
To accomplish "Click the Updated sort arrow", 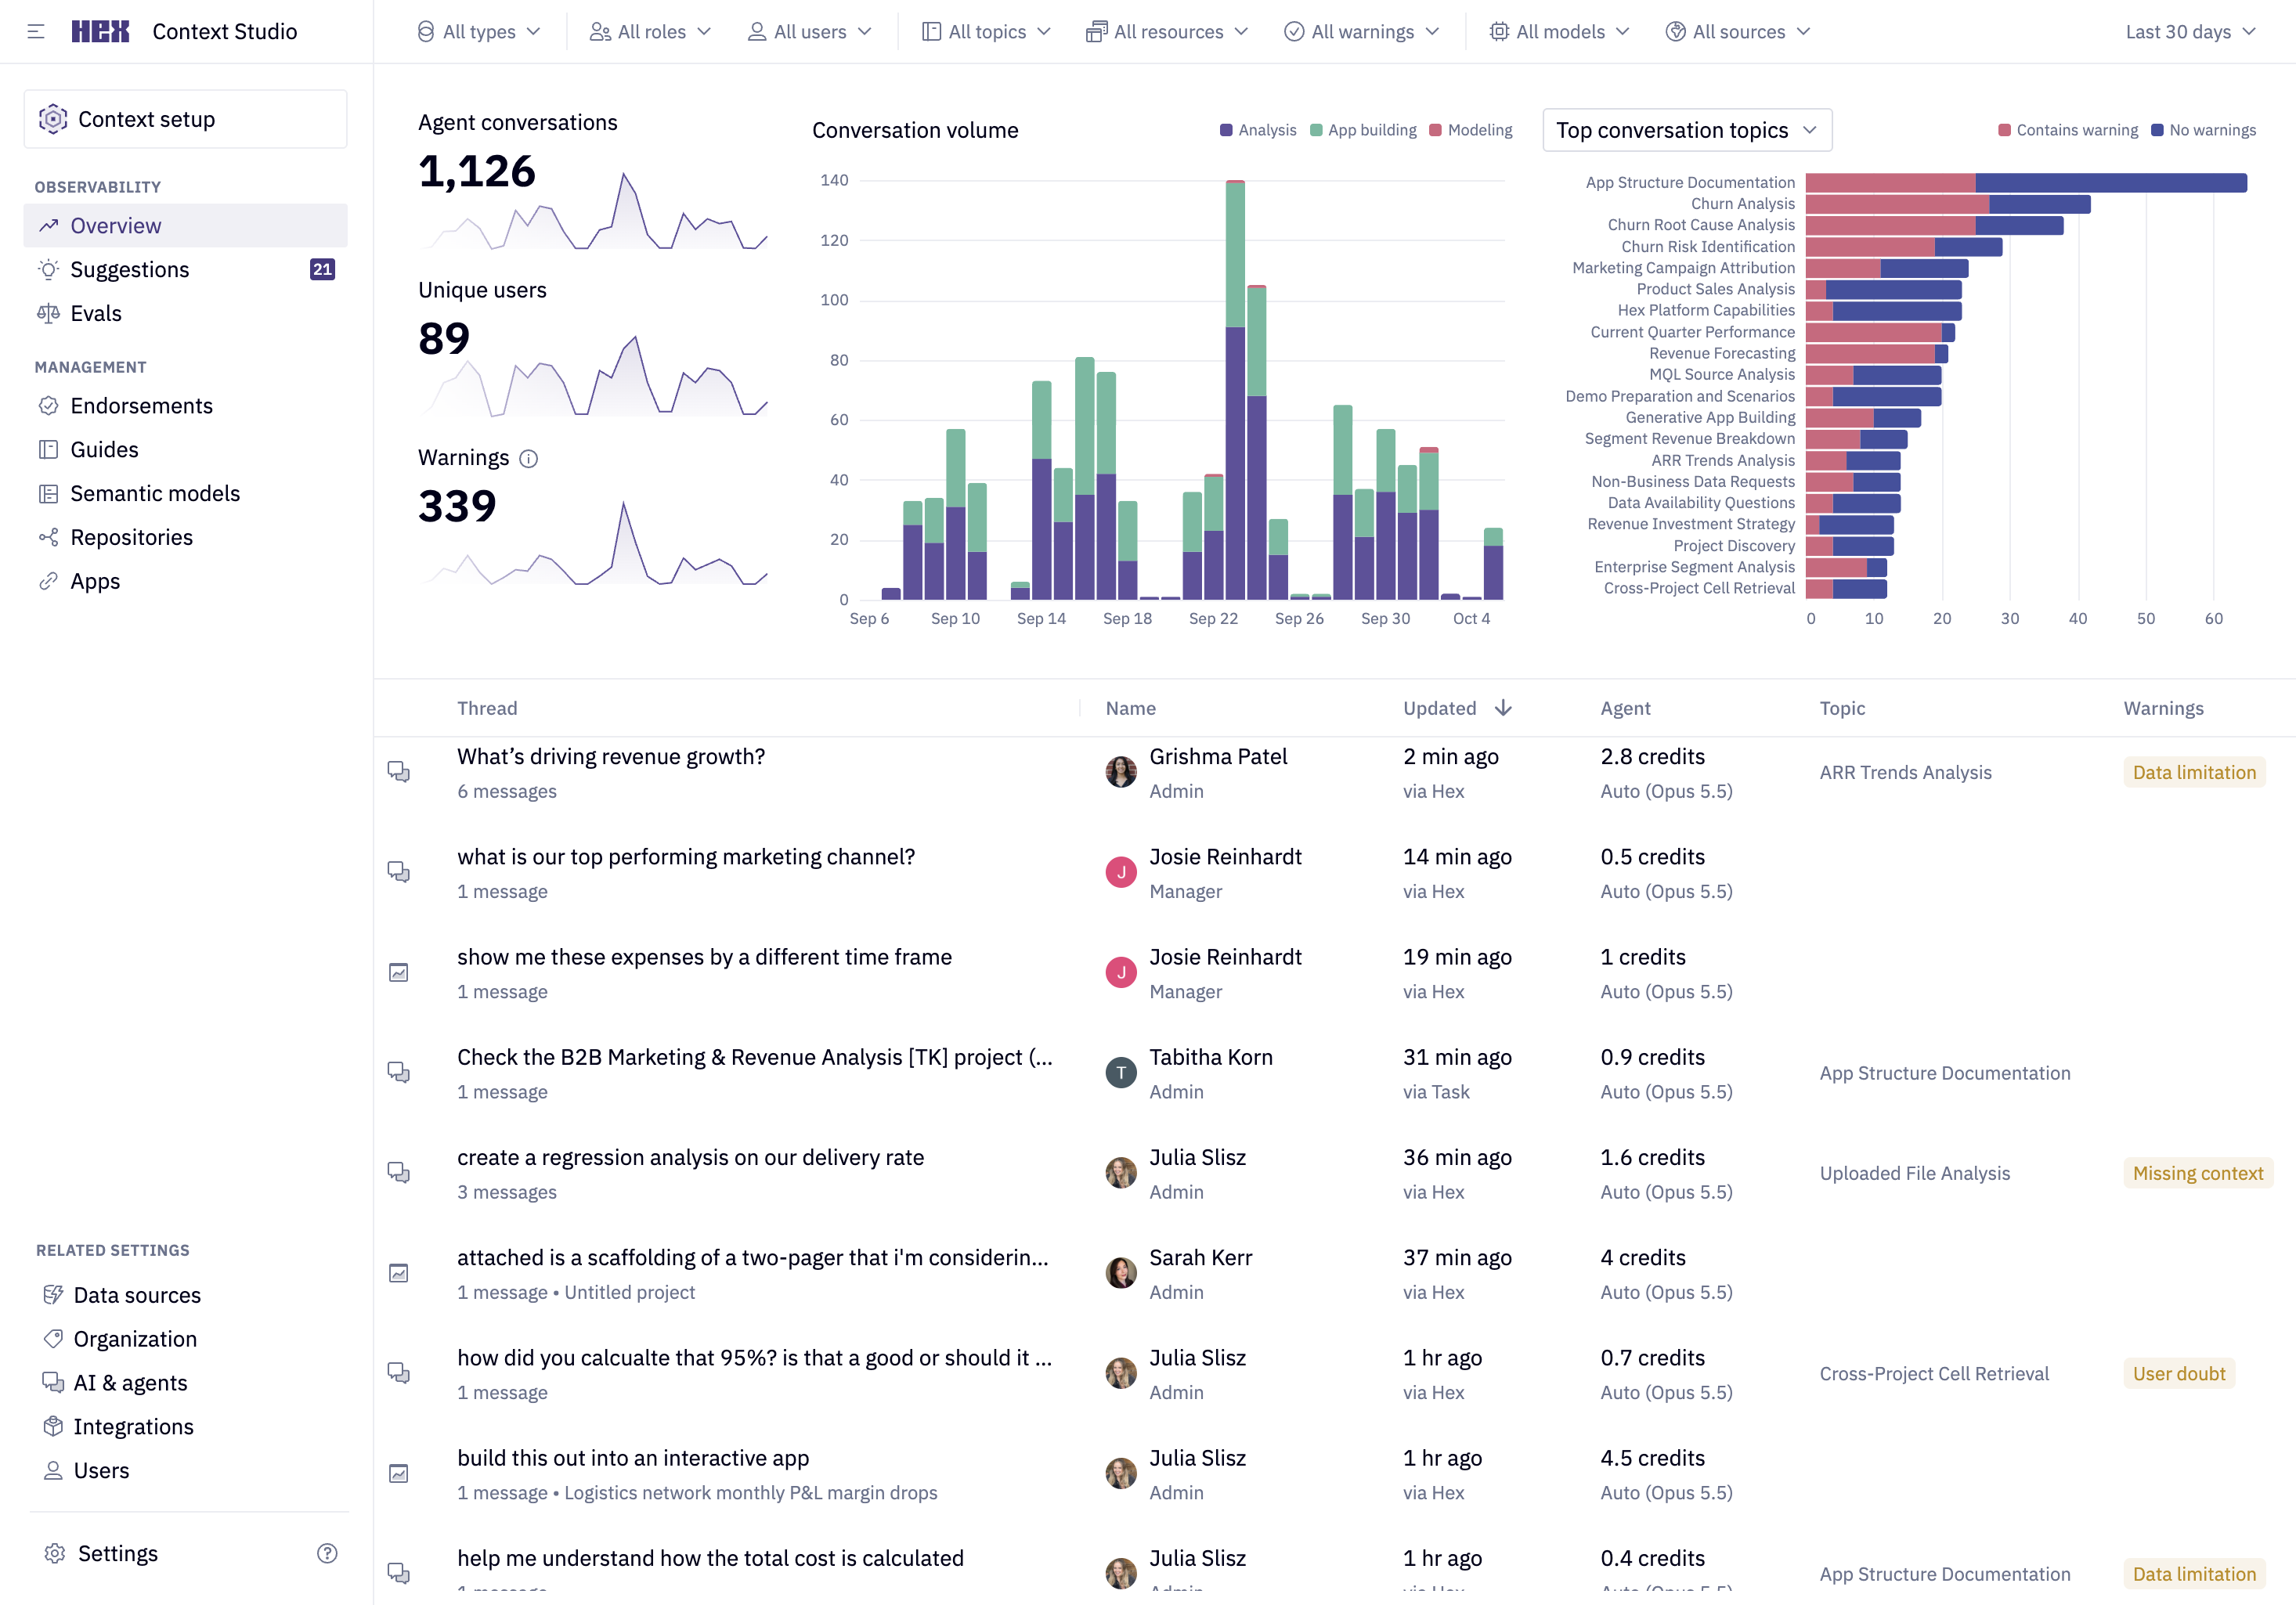I will click(1503, 708).
